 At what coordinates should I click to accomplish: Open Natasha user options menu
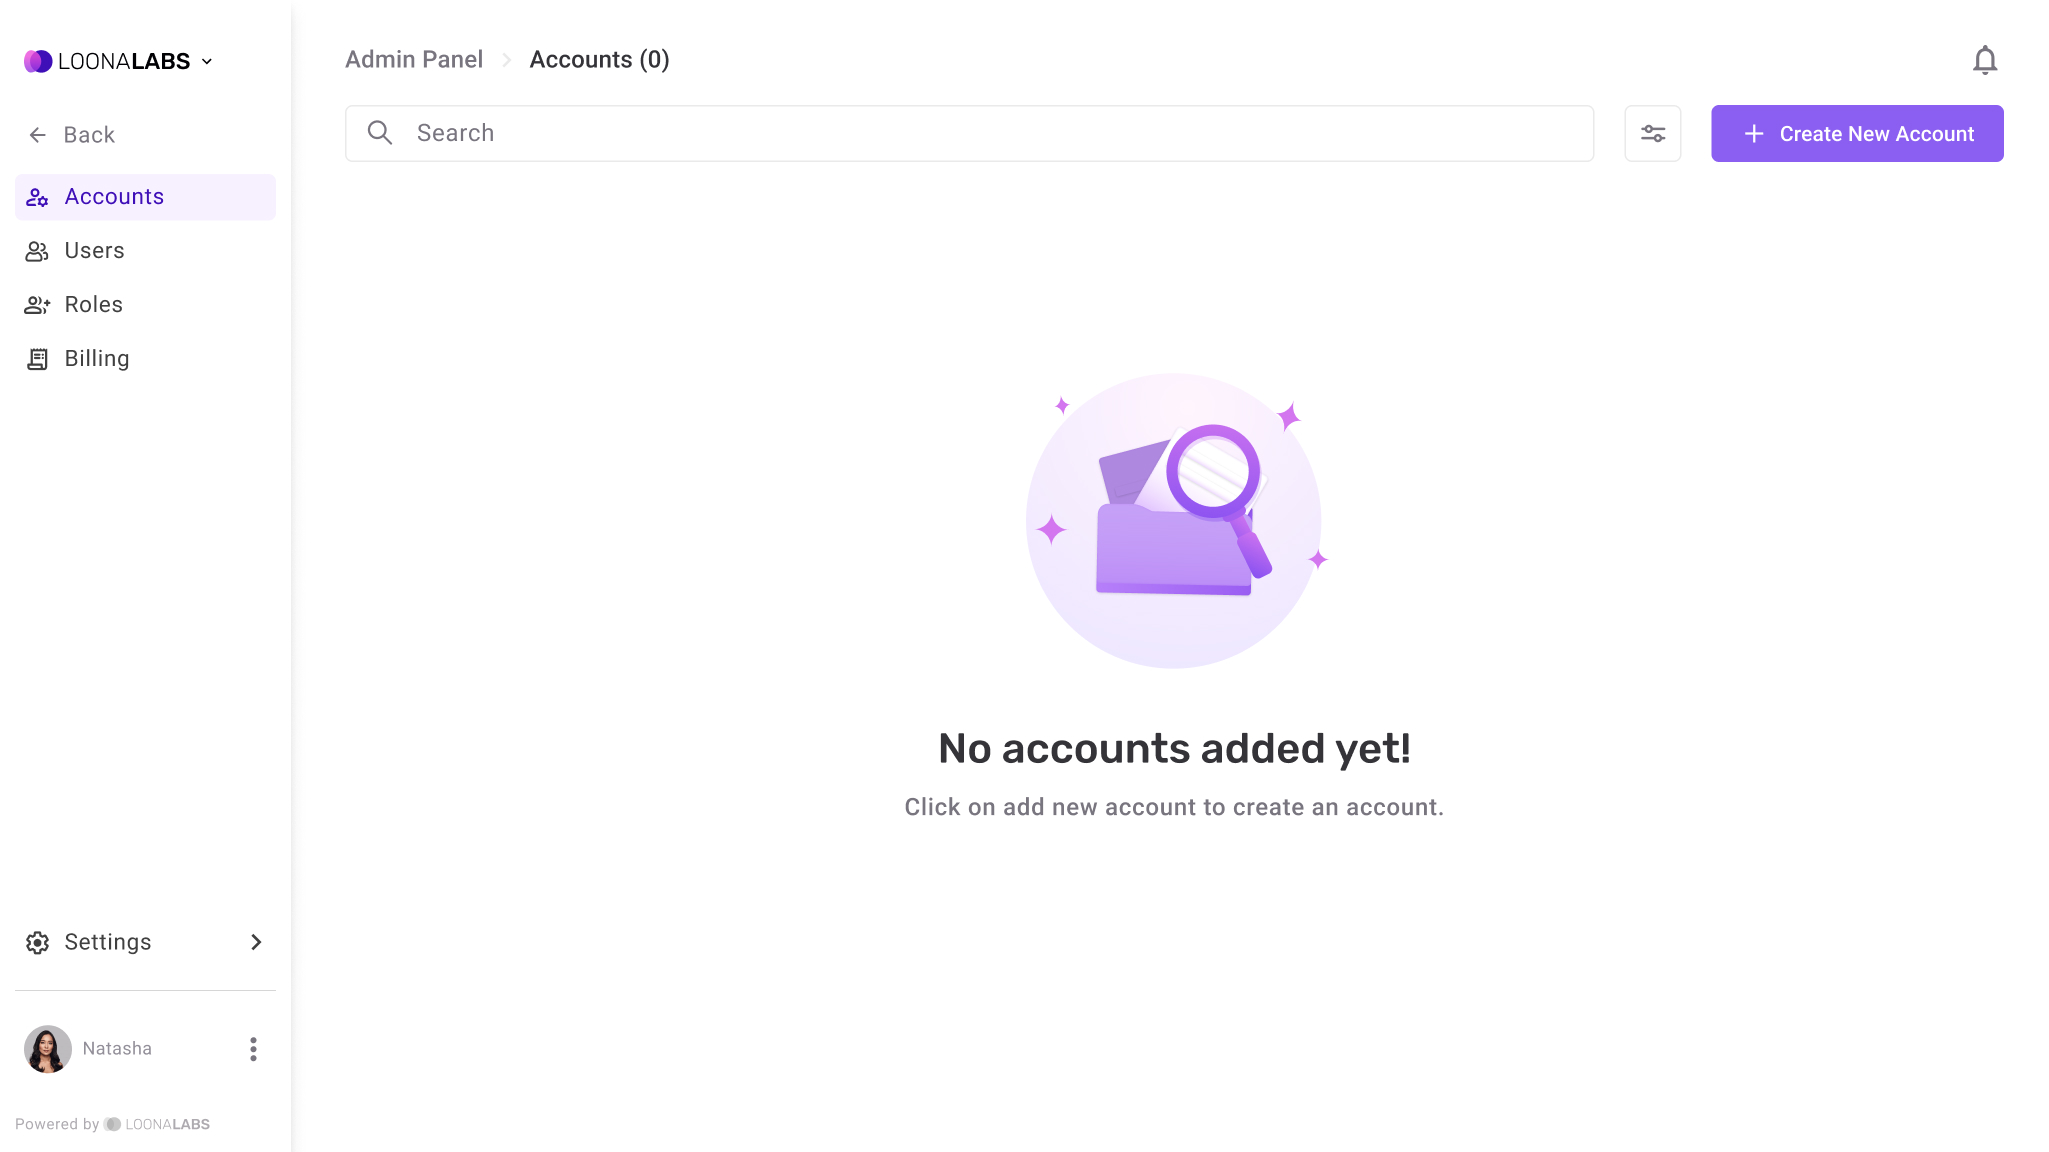coord(253,1048)
